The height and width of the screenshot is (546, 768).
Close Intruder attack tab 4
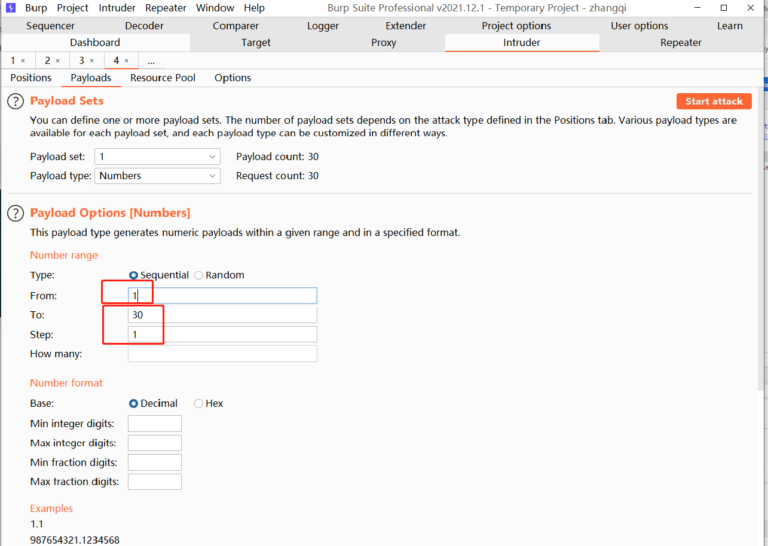click(x=127, y=61)
